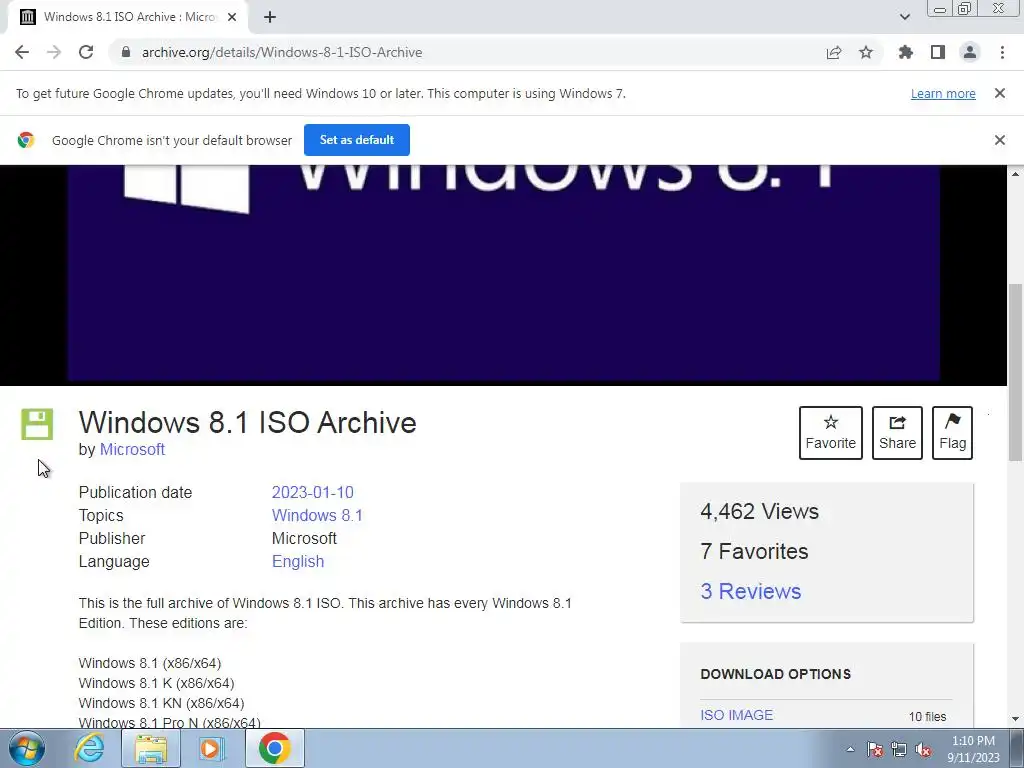Viewport: 1024px width, 768px height.
Task: Open the Microsoft creator link
Action: click(132, 449)
